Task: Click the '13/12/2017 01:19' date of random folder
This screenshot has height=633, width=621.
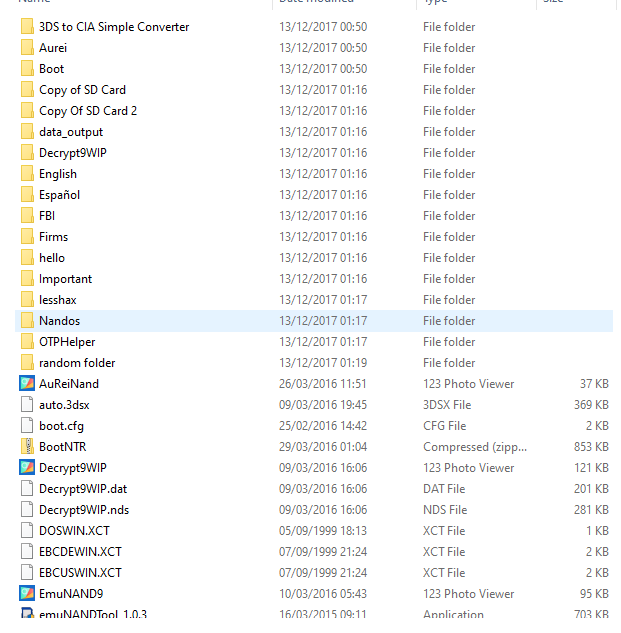Action: [x=323, y=363]
